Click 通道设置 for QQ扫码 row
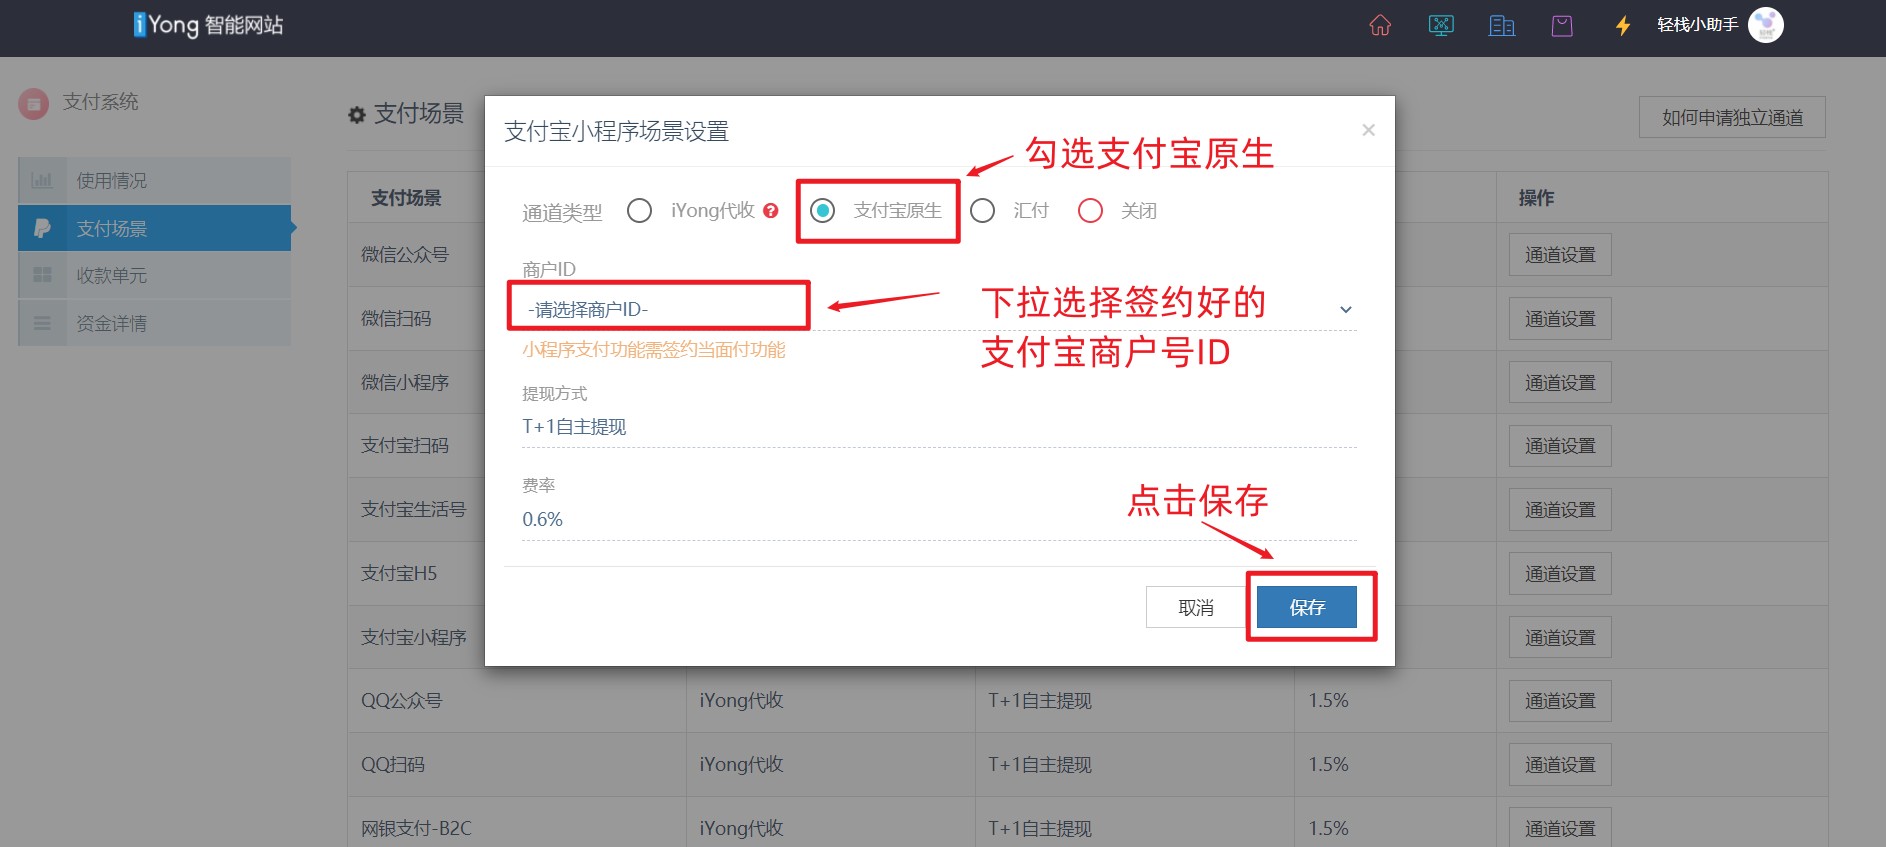Viewport: 1886px width, 847px height. [1560, 765]
